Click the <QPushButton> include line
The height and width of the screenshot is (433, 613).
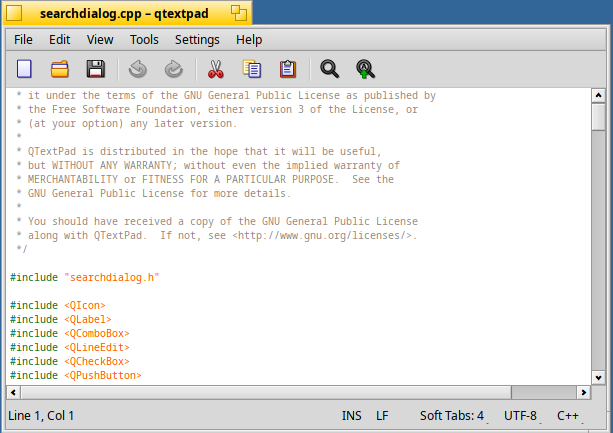[x=75, y=376]
